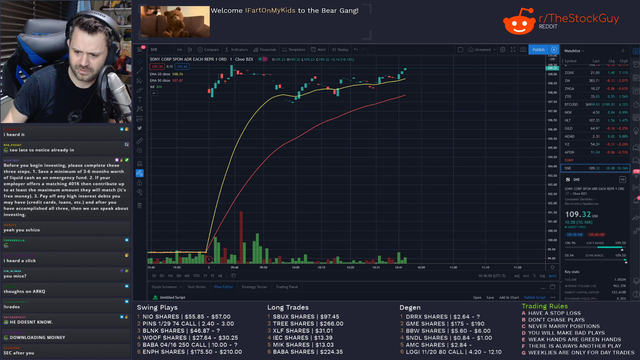The image size is (640, 360).
Task: Select the ruler measure tool
Action: click(140, 141)
